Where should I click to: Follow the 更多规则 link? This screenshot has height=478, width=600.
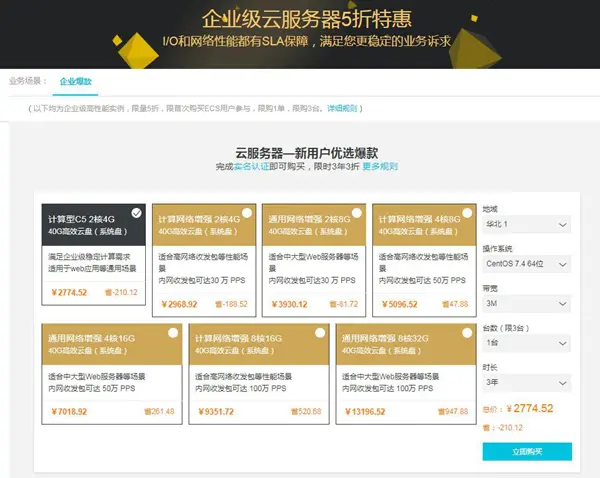pos(380,166)
